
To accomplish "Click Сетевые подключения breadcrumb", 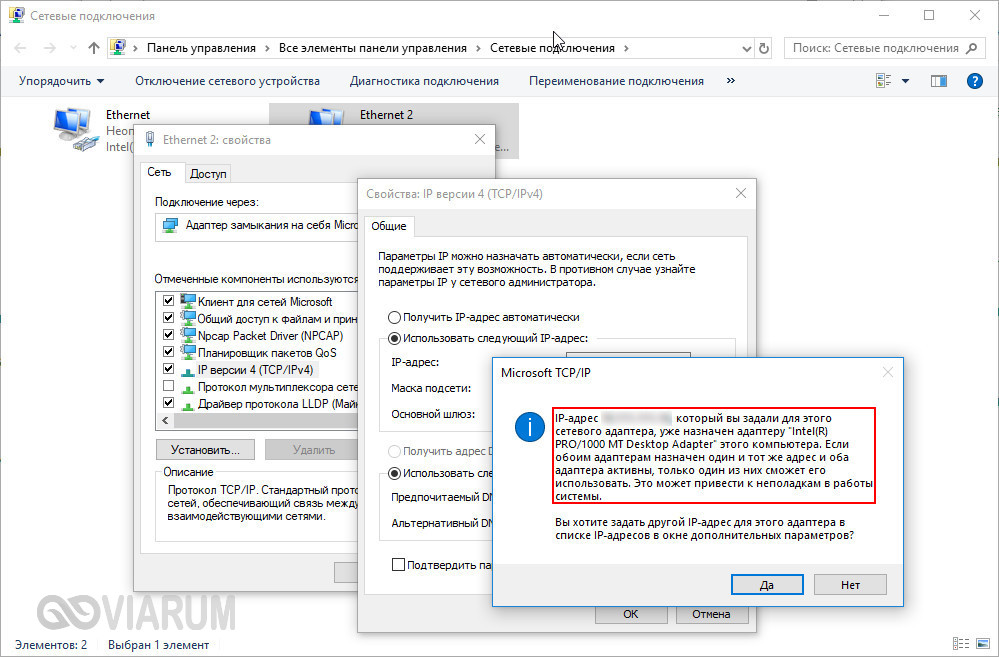I will click(552, 48).
